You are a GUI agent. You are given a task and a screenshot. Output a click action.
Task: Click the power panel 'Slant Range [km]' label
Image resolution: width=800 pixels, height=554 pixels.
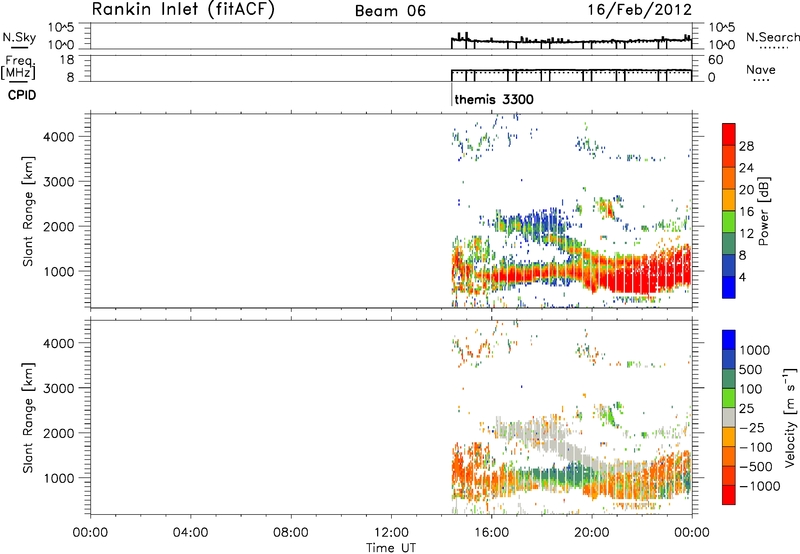28,211
